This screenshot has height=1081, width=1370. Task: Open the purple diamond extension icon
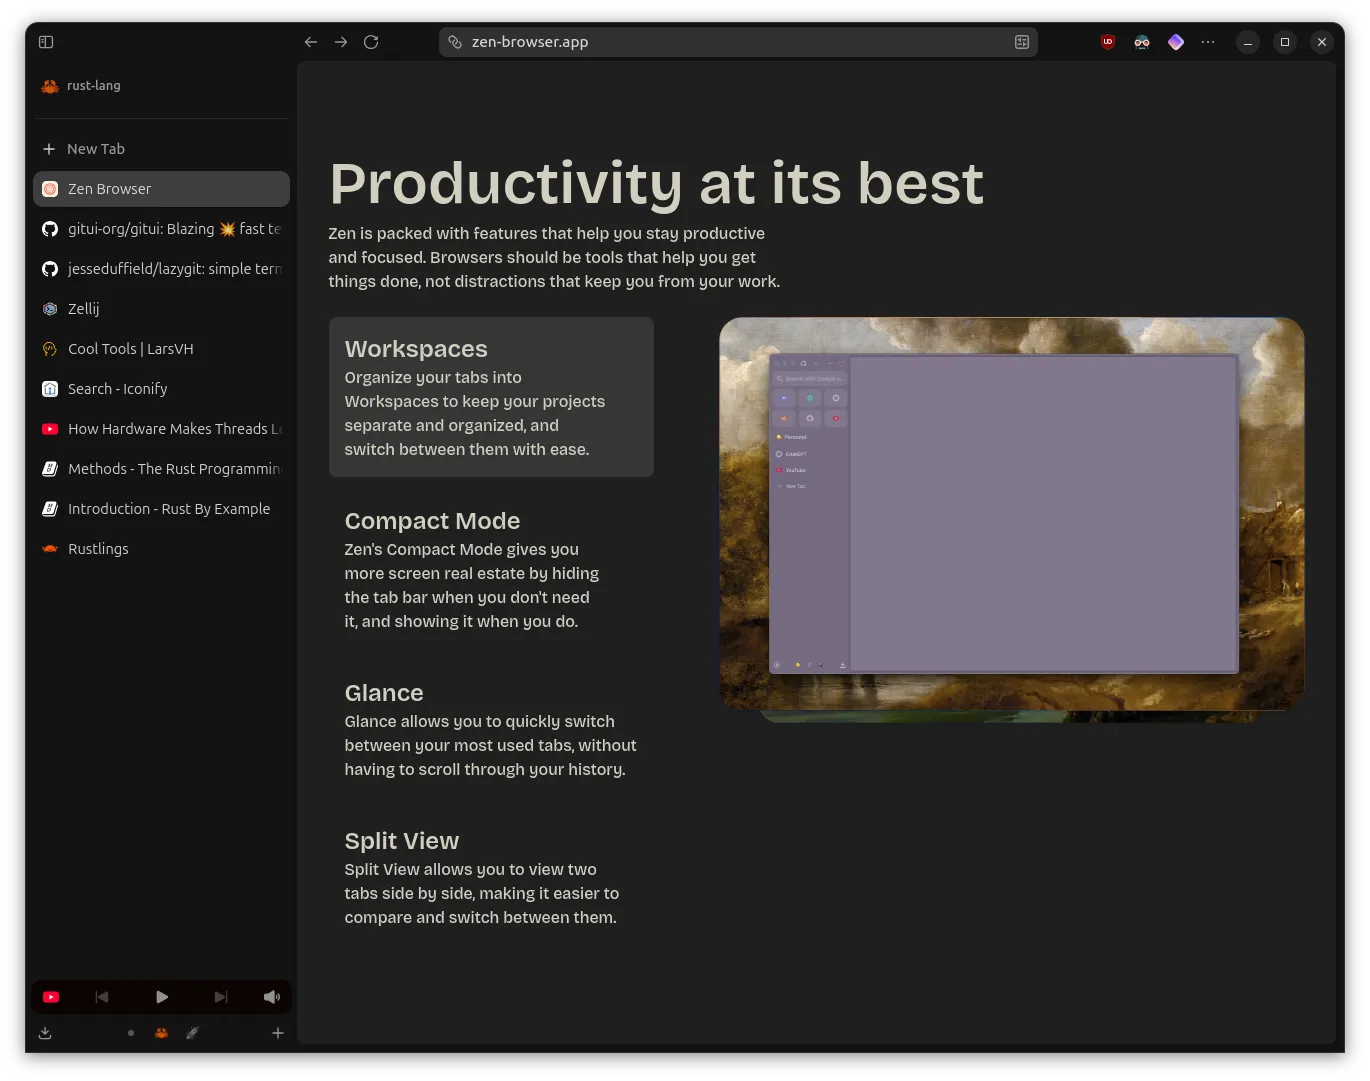tap(1176, 42)
